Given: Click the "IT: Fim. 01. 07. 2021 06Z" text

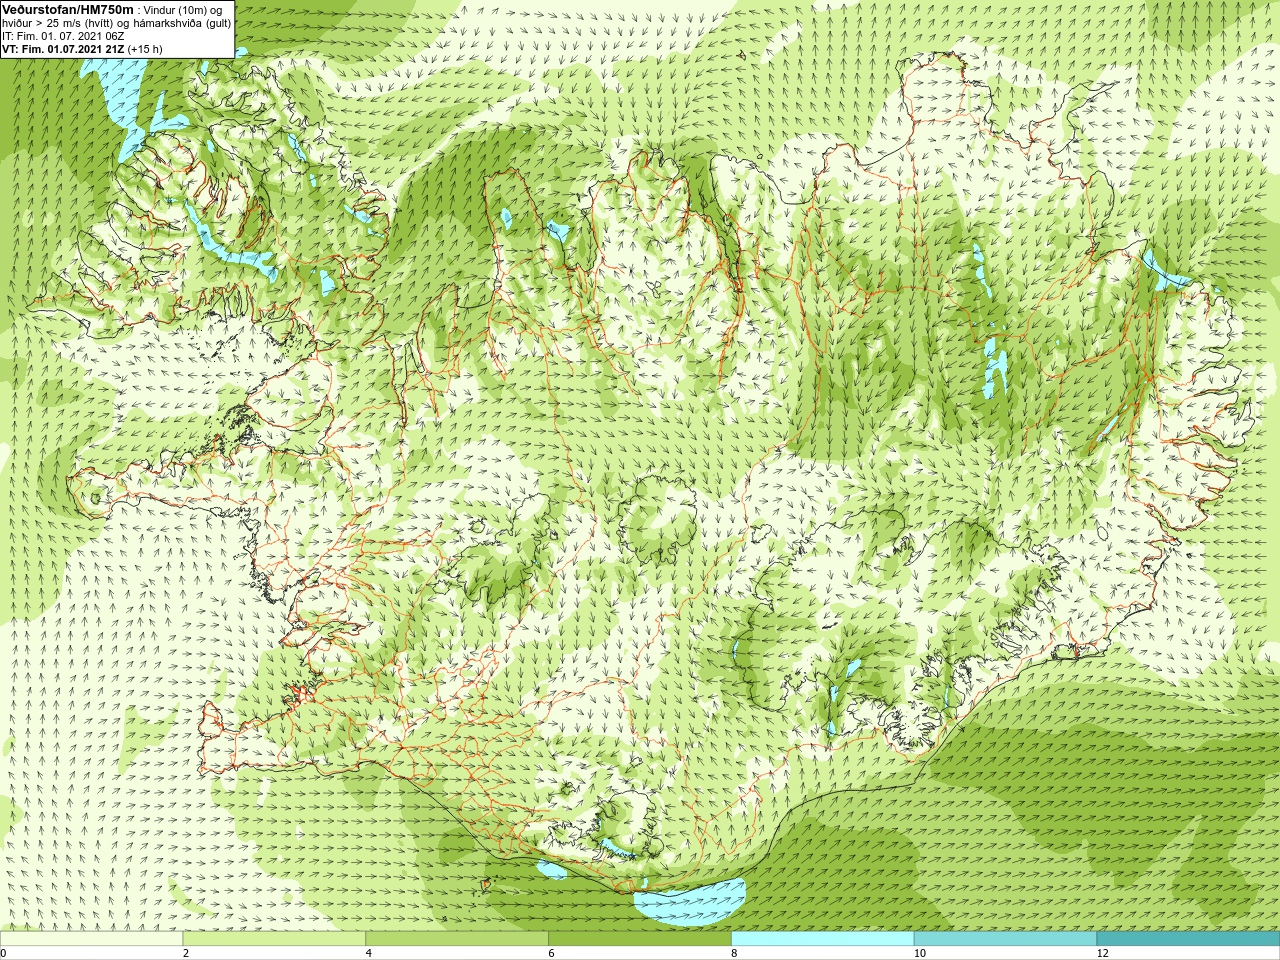Looking at the screenshot, I should tap(63, 36).
